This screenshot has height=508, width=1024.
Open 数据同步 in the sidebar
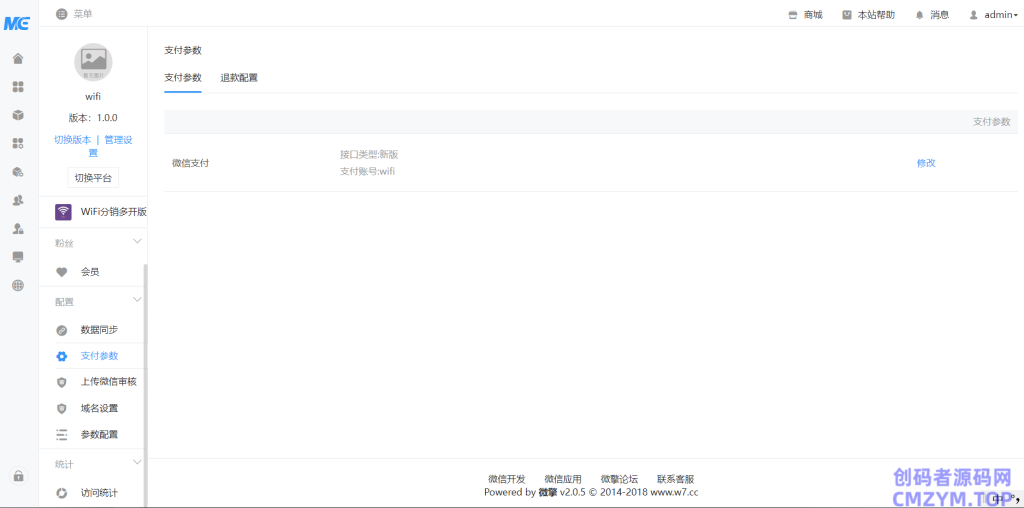[x=99, y=330]
